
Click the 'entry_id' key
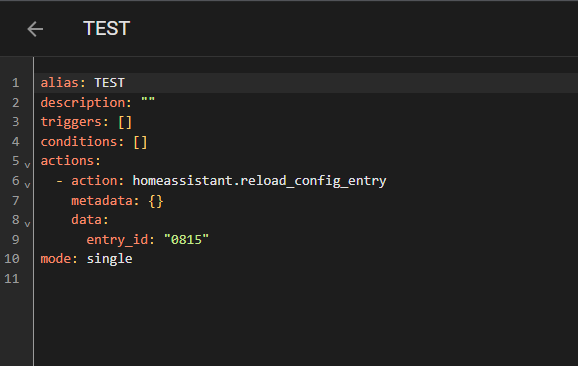[x=117, y=240]
